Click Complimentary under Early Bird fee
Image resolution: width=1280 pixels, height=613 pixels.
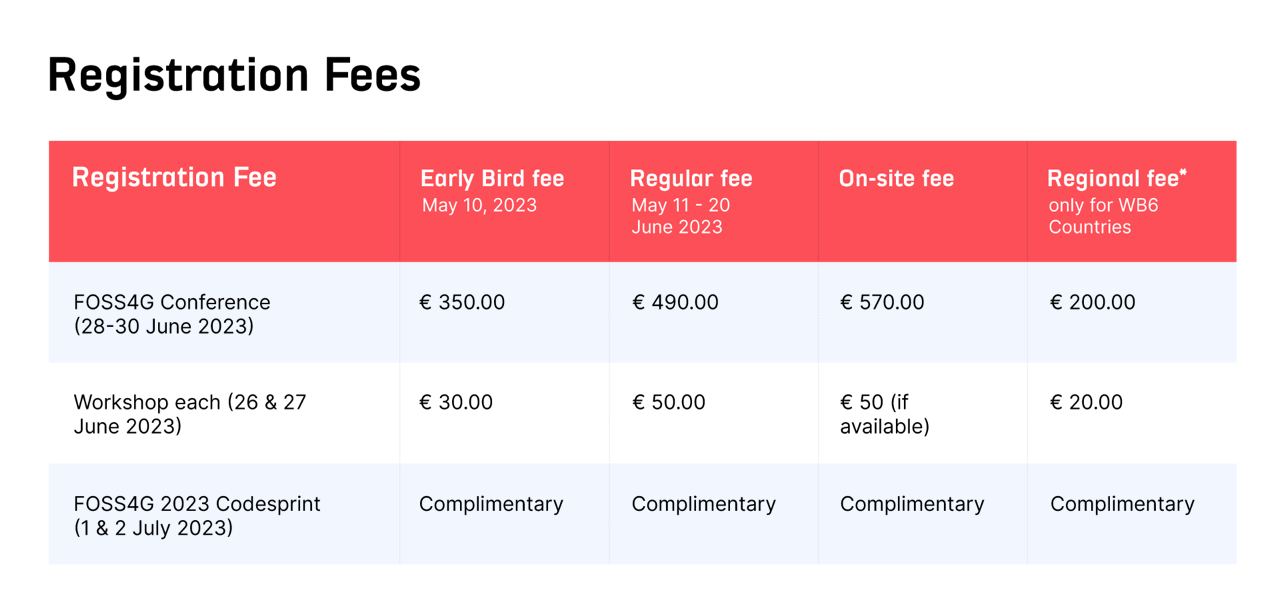491,504
